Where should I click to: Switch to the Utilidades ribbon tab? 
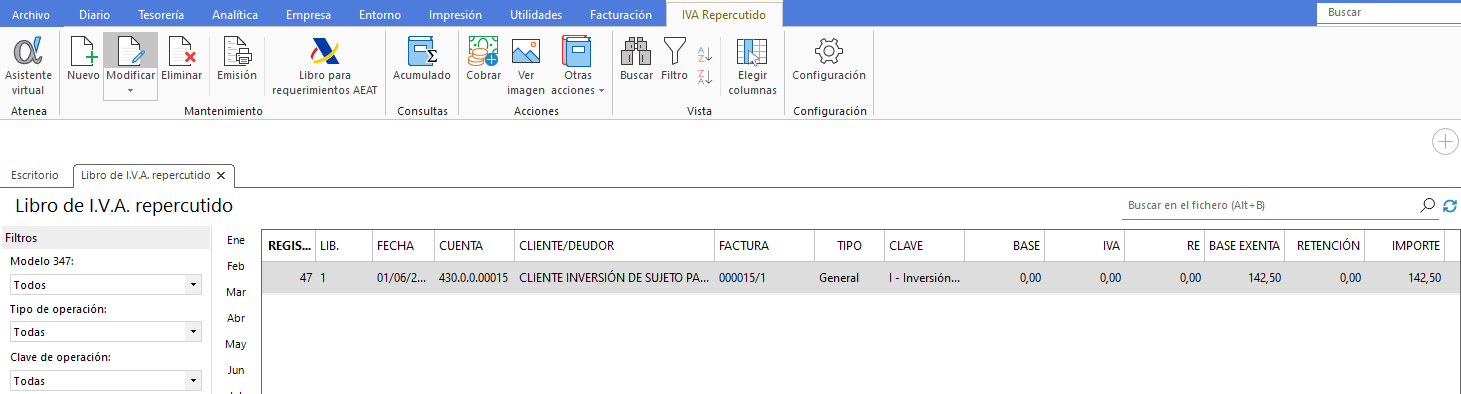point(536,15)
